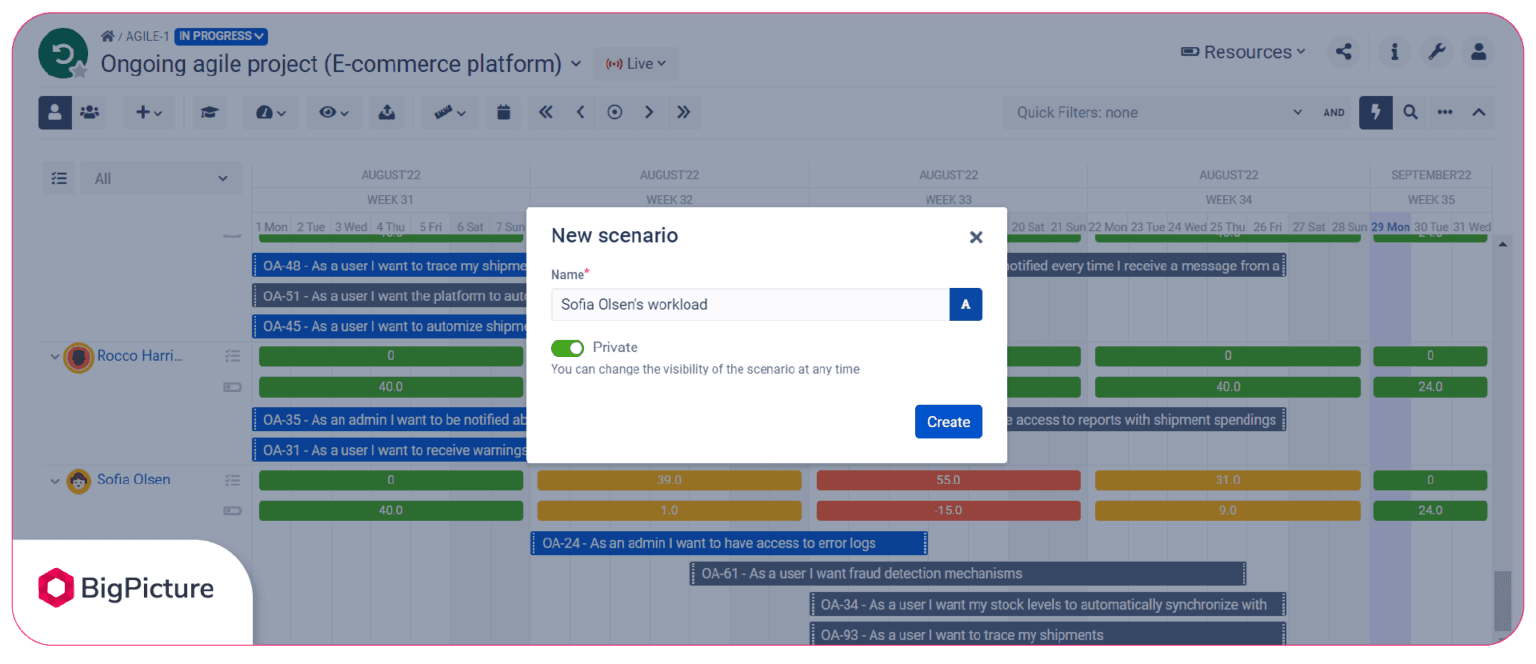Open the gauge workload dropdown

click(270, 112)
